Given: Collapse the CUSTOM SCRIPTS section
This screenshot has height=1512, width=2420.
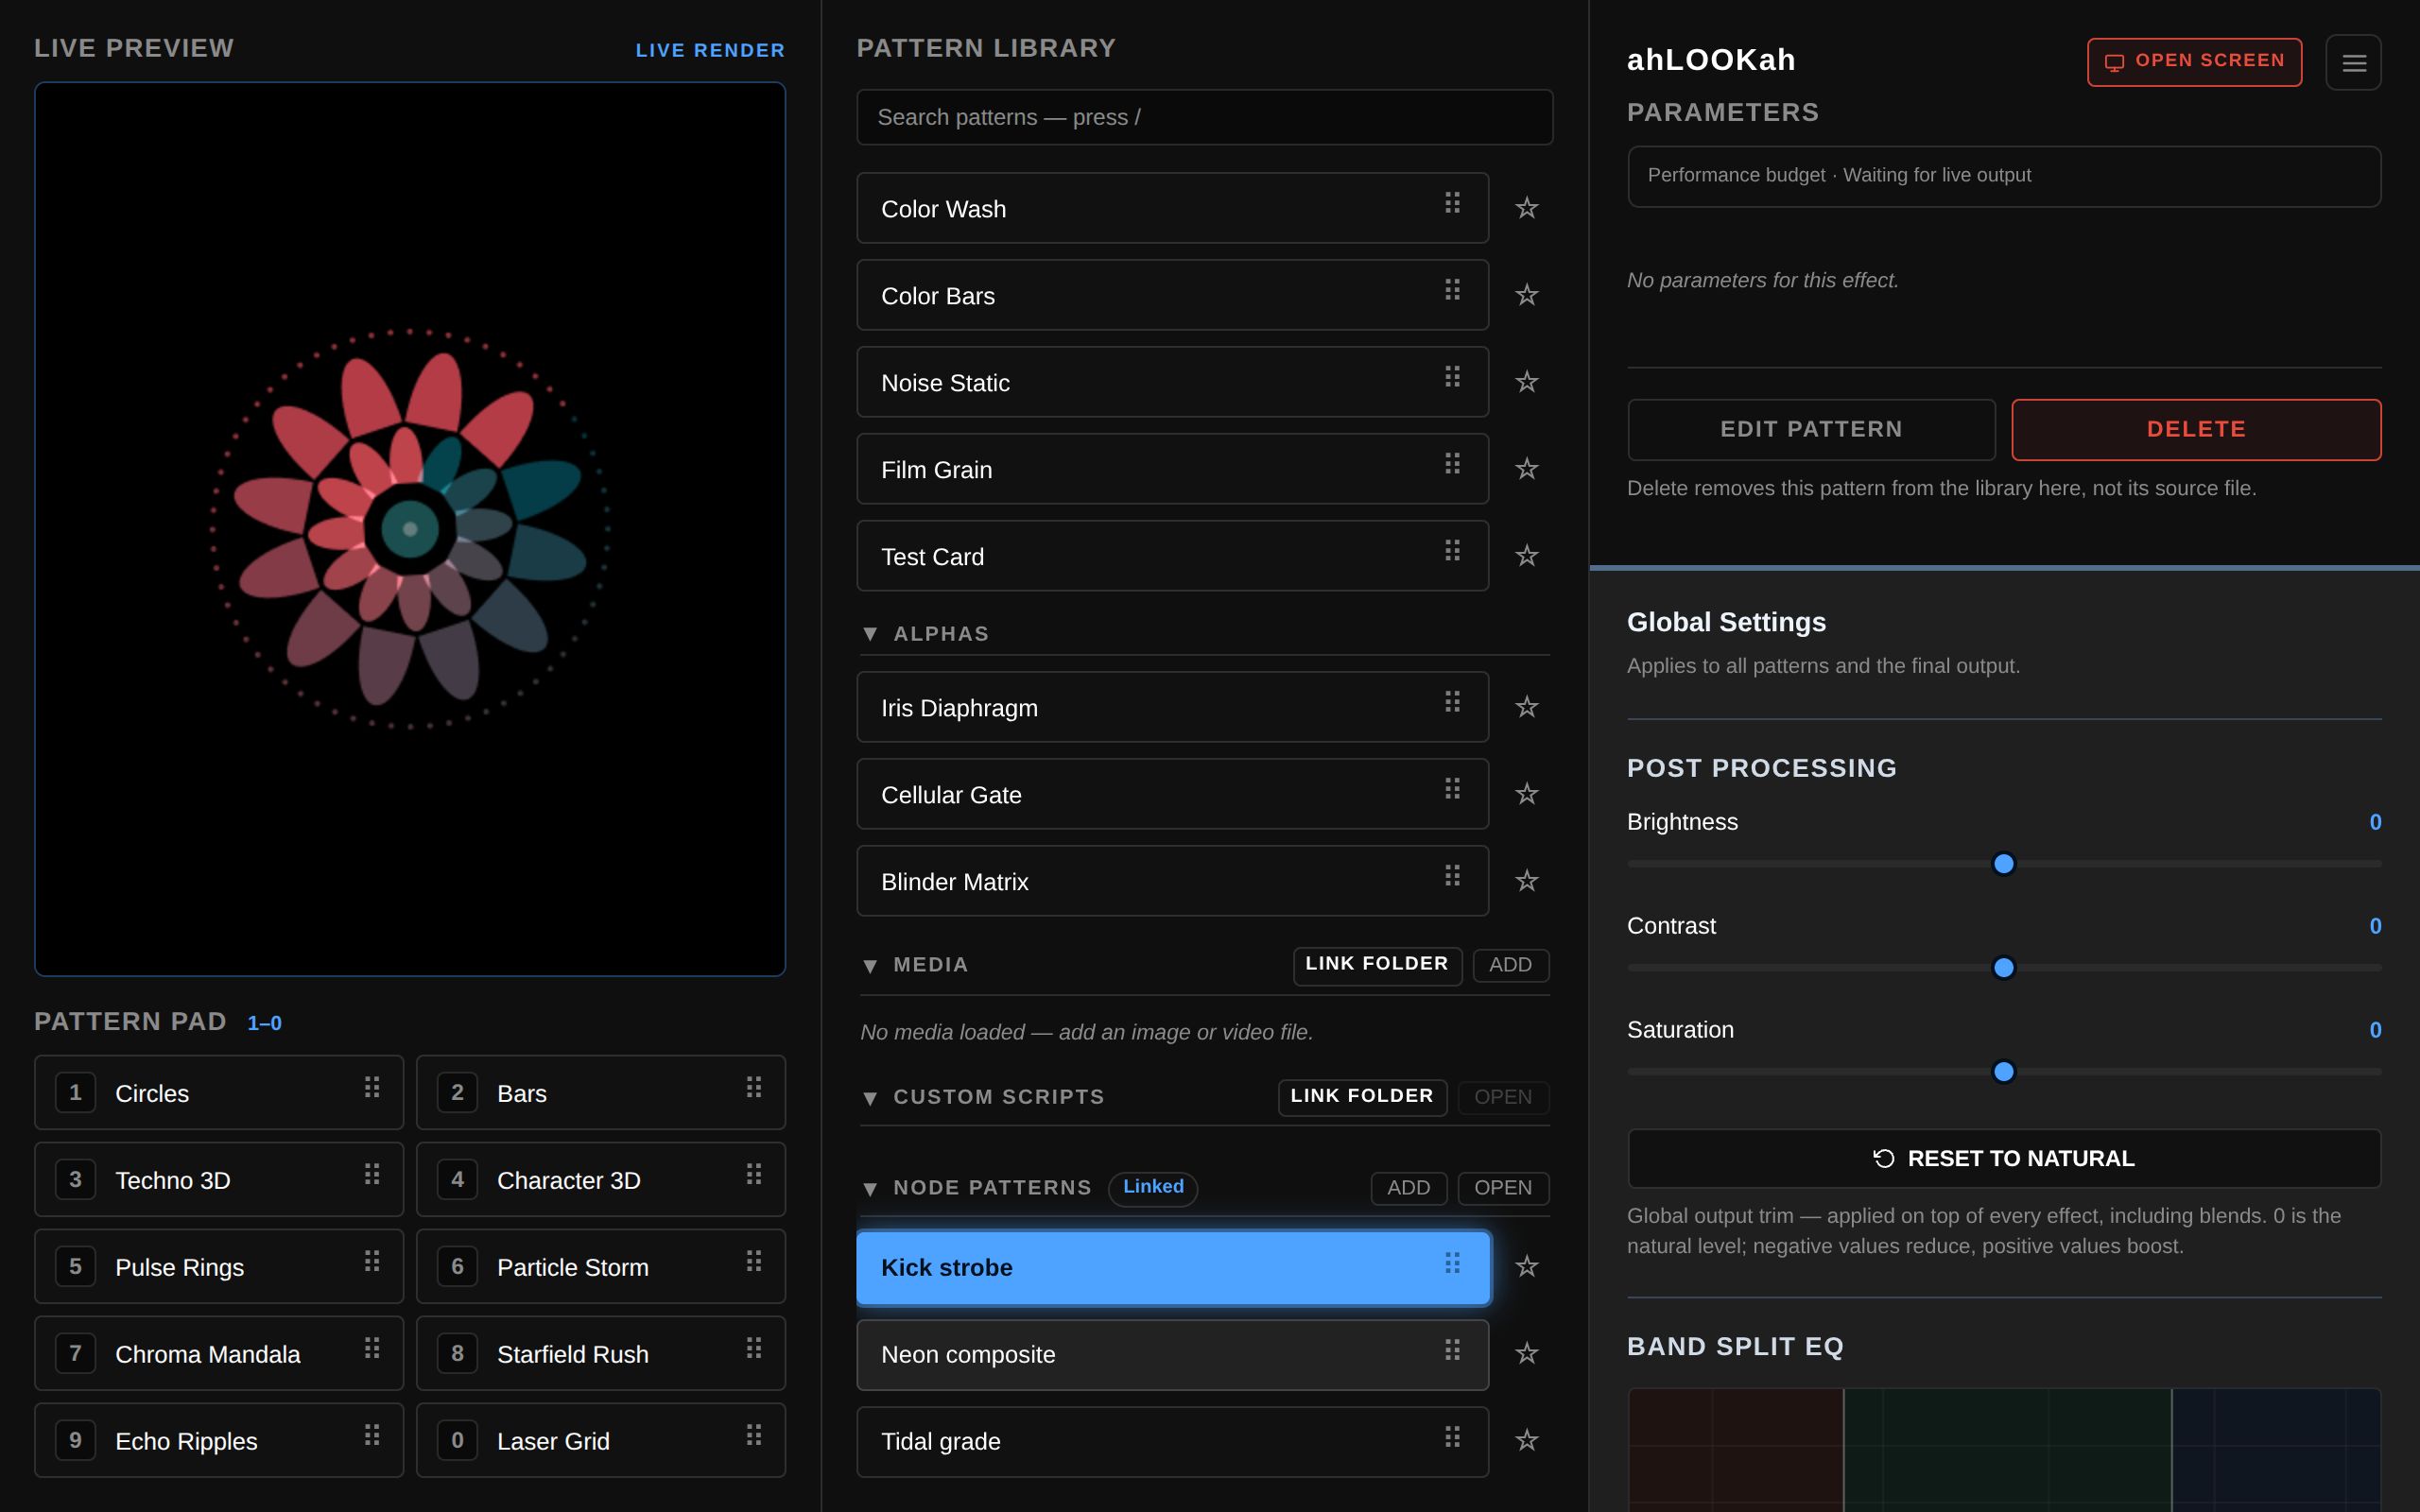Looking at the screenshot, I should click(x=870, y=1098).
